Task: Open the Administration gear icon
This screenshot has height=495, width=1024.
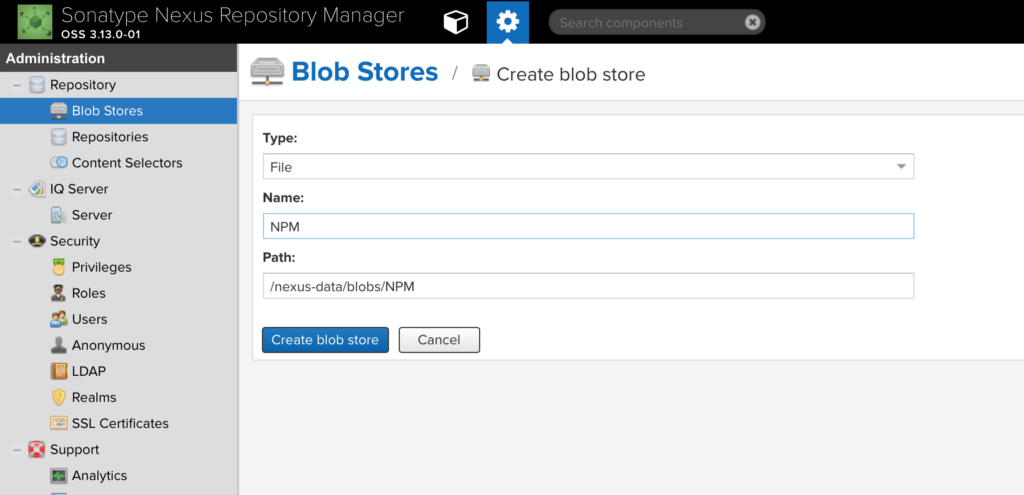Action: tap(508, 22)
